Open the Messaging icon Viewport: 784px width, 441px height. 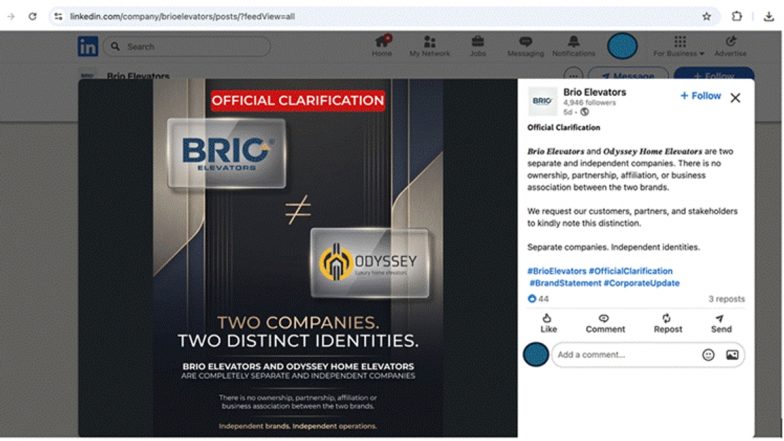(x=525, y=46)
